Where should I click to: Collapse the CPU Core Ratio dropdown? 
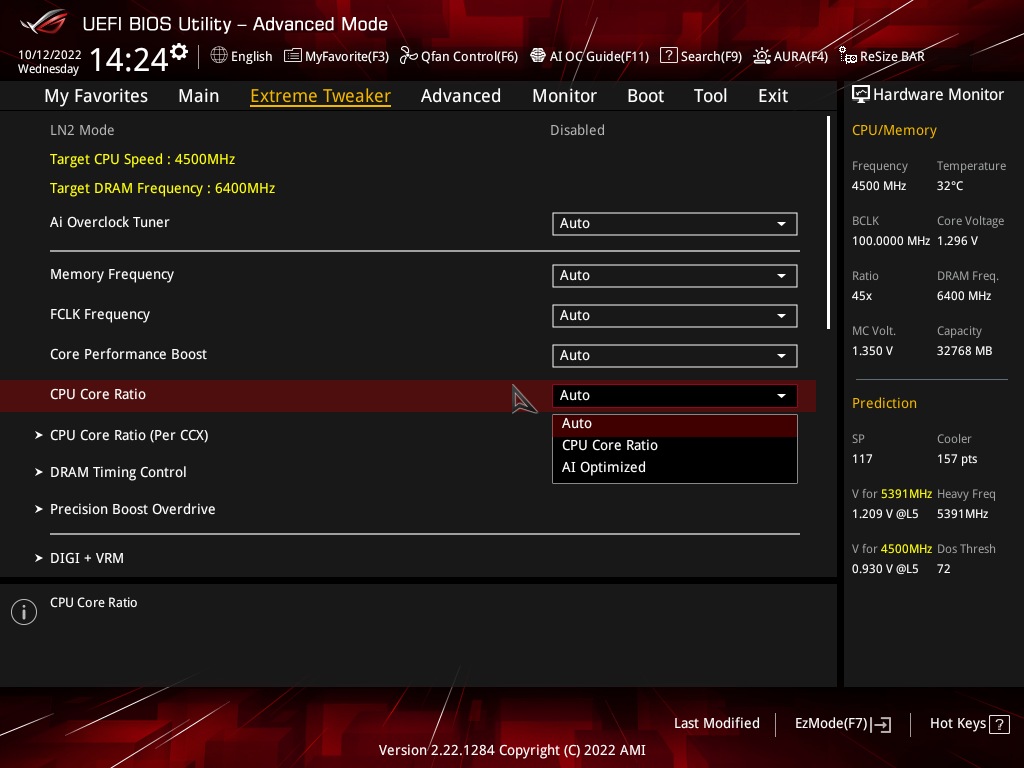click(x=675, y=396)
